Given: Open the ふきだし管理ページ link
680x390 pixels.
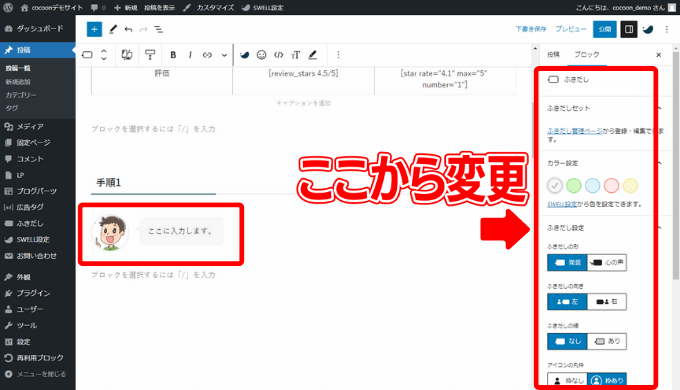Looking at the screenshot, I should coord(575,131).
